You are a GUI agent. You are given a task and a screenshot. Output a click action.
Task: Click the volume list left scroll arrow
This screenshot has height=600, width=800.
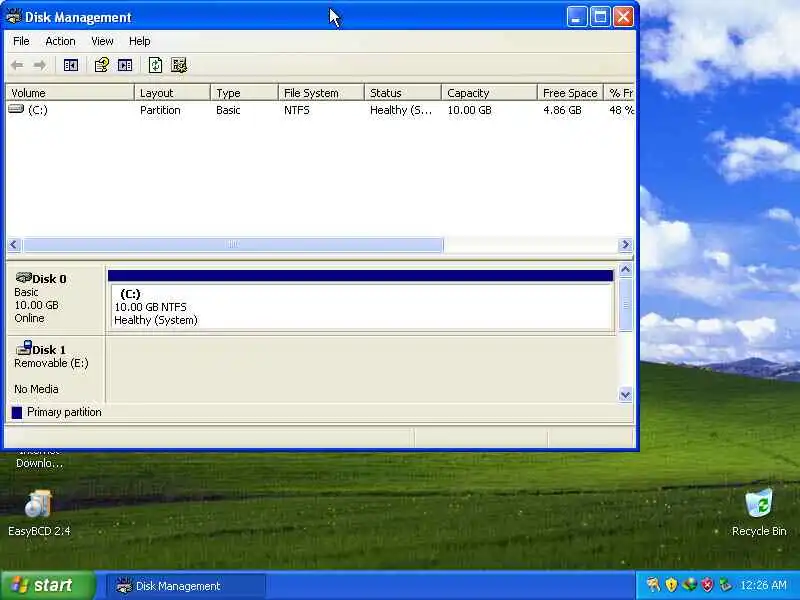pos(14,245)
